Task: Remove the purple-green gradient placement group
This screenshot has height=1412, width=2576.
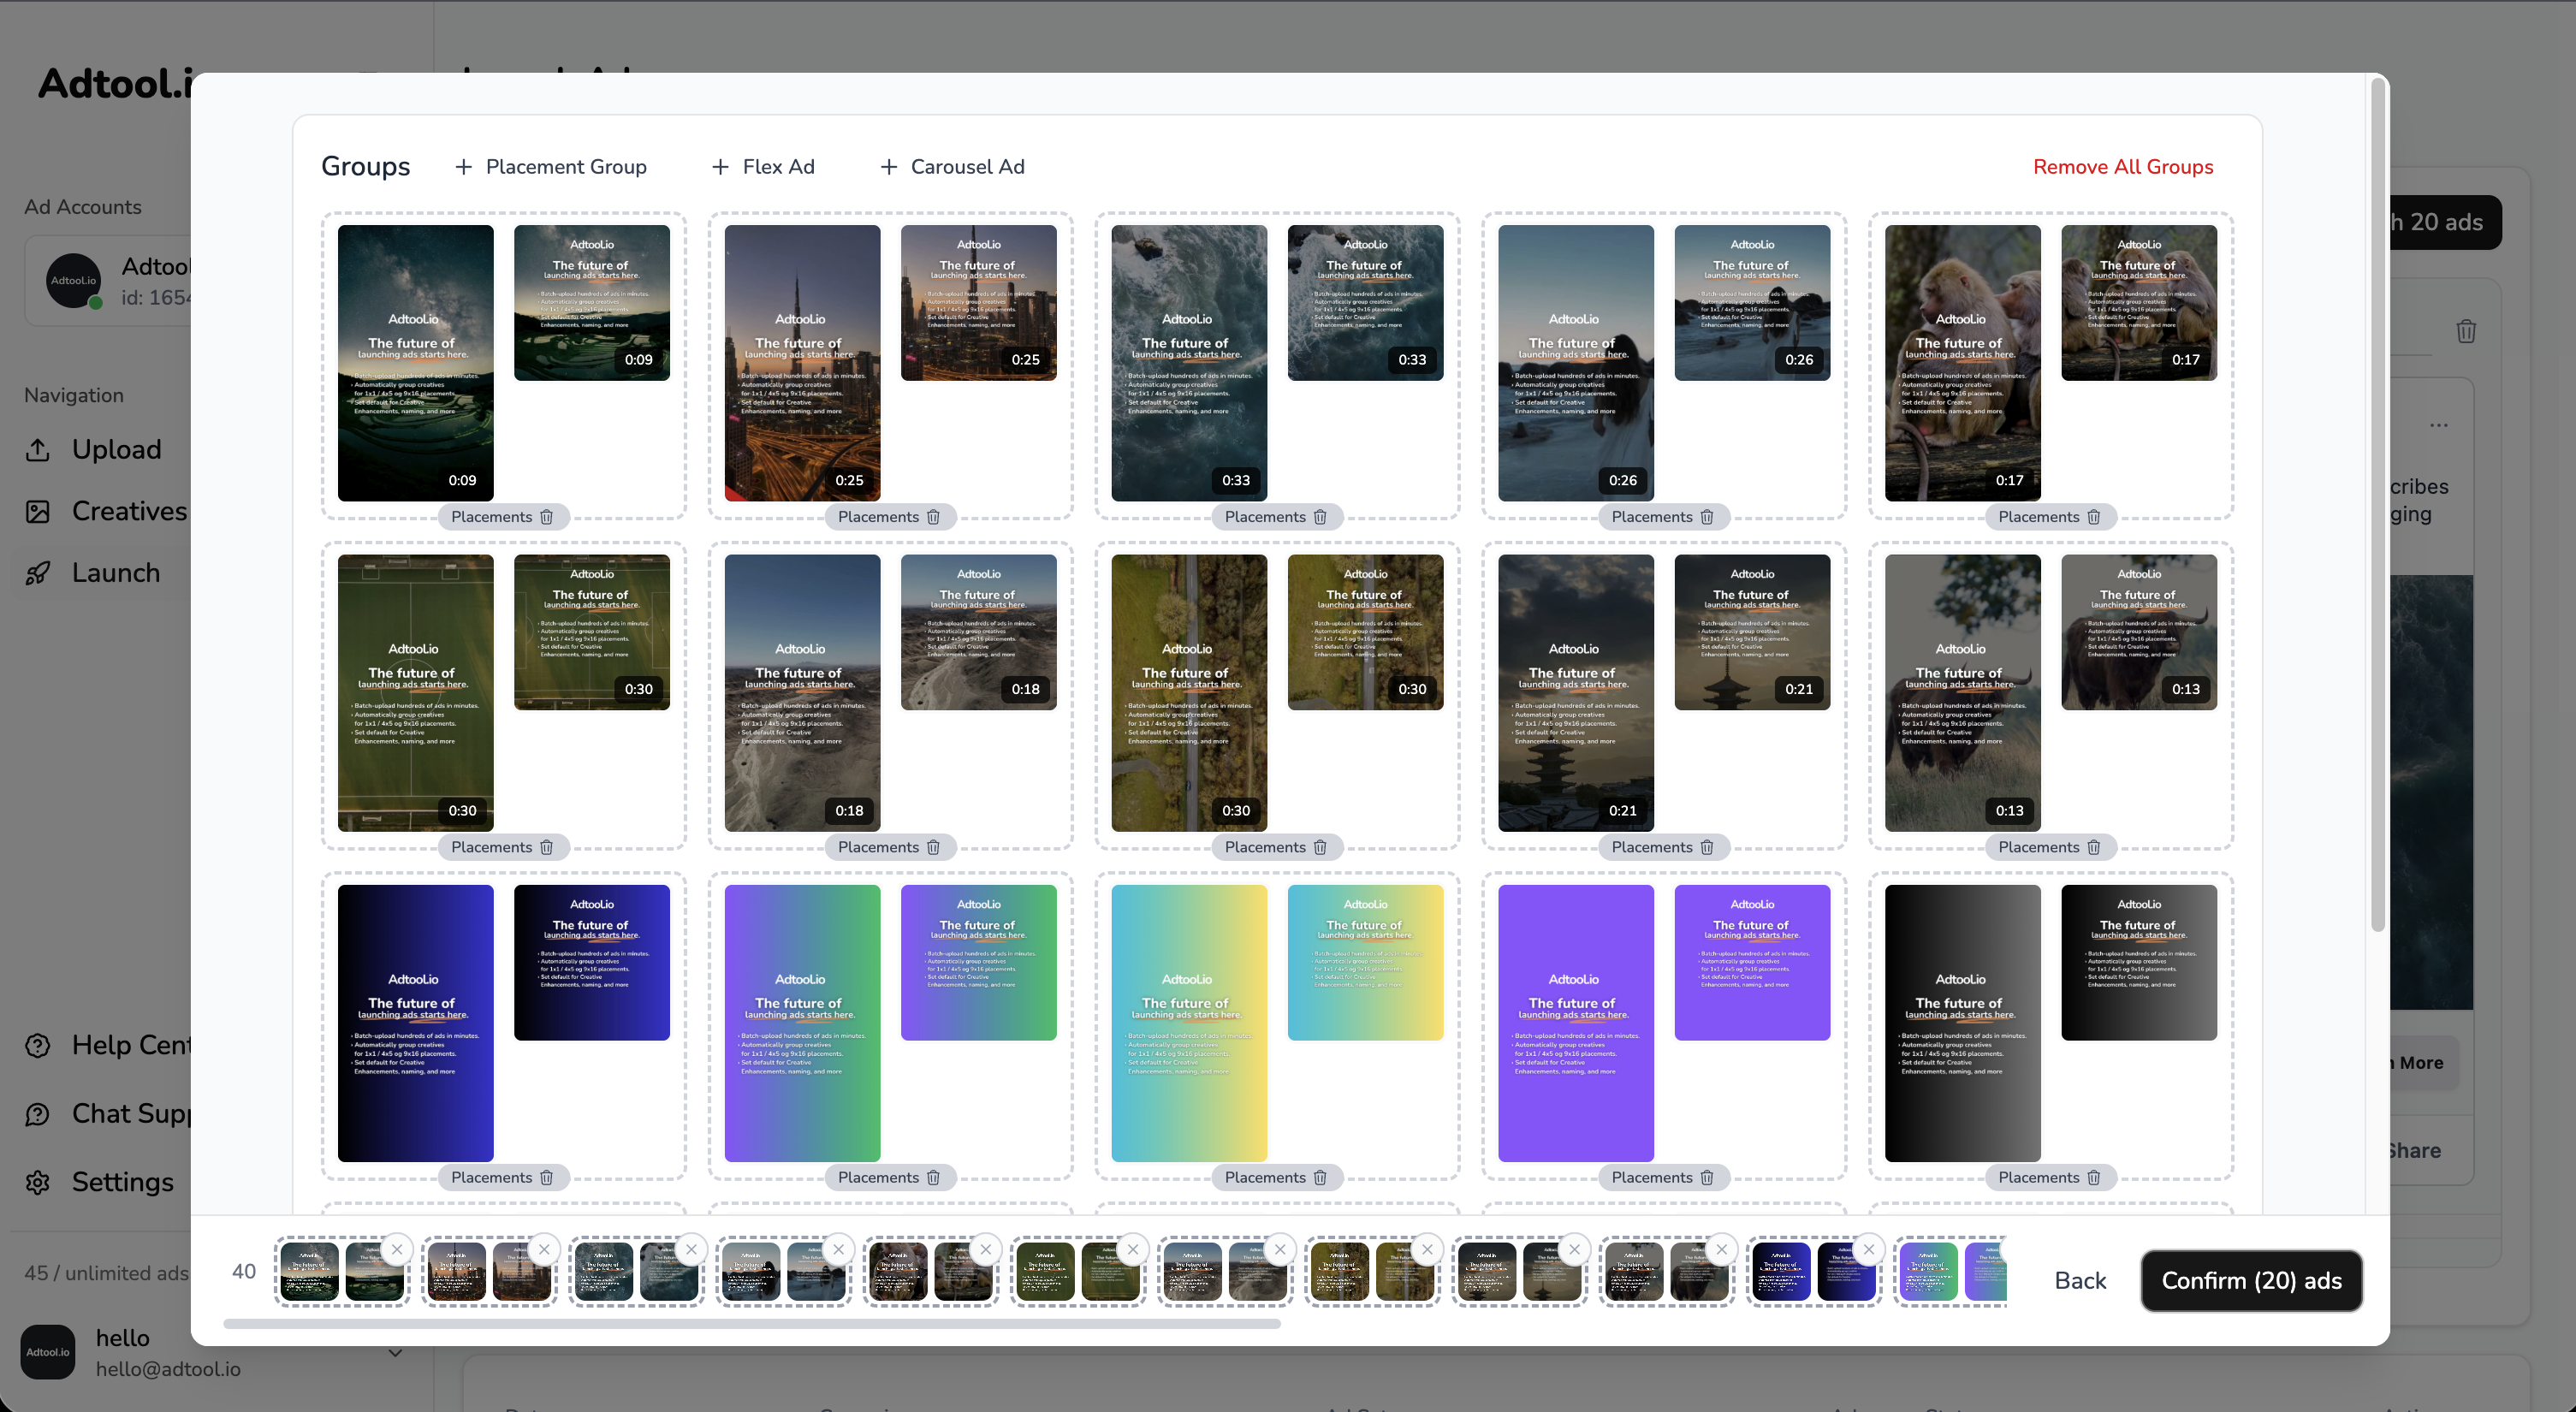Action: pyautogui.click(x=933, y=1177)
